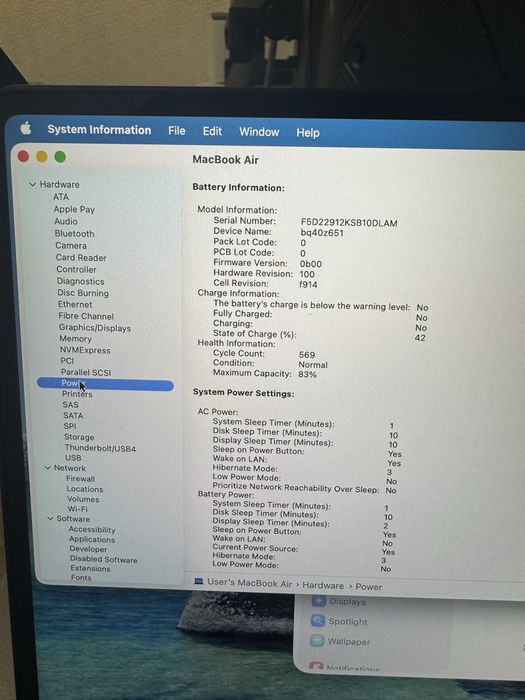This screenshot has height=700, width=525.
Task: Open the Window menu
Action: coord(259,132)
